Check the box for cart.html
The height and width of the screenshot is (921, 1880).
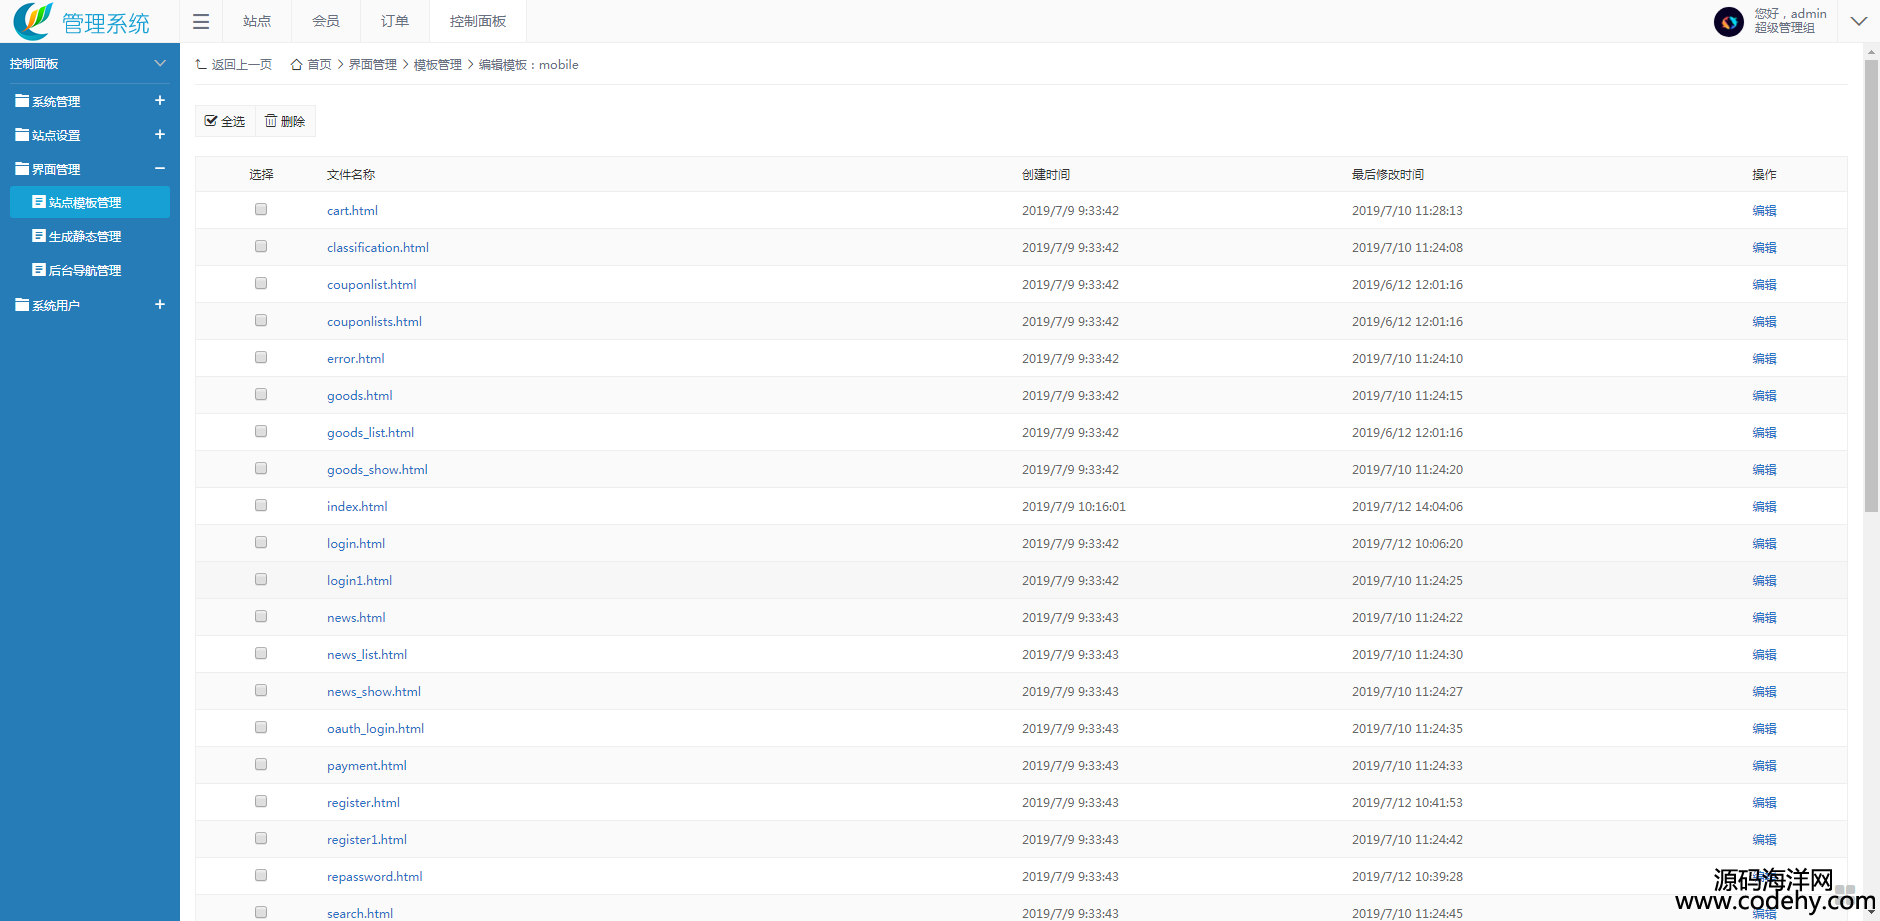(261, 210)
